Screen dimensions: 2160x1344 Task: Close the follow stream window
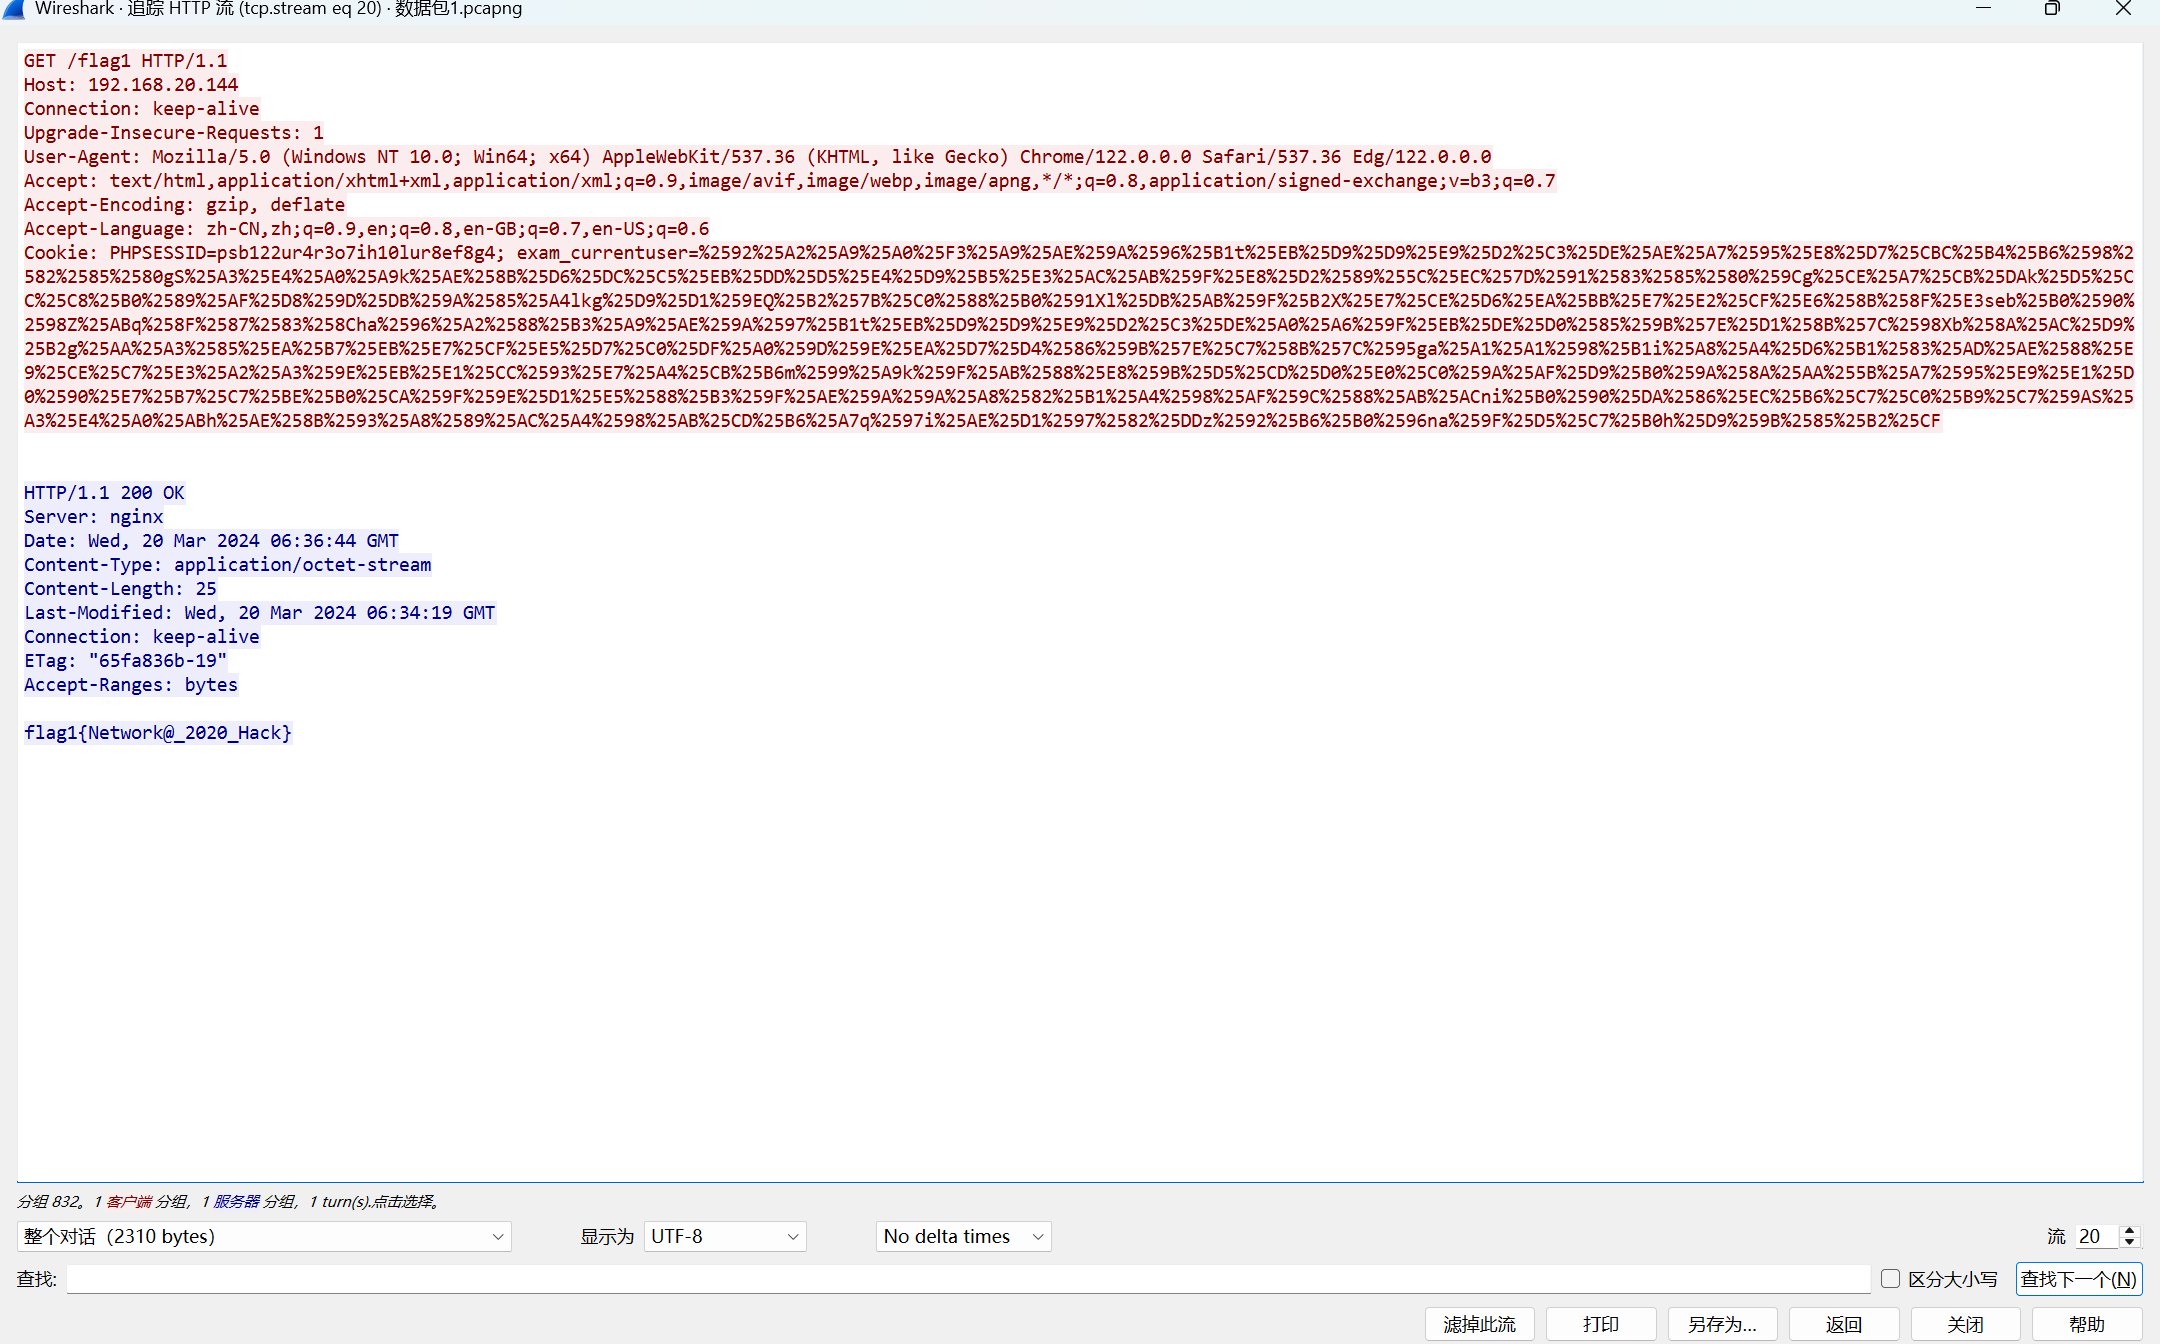click(2123, 9)
